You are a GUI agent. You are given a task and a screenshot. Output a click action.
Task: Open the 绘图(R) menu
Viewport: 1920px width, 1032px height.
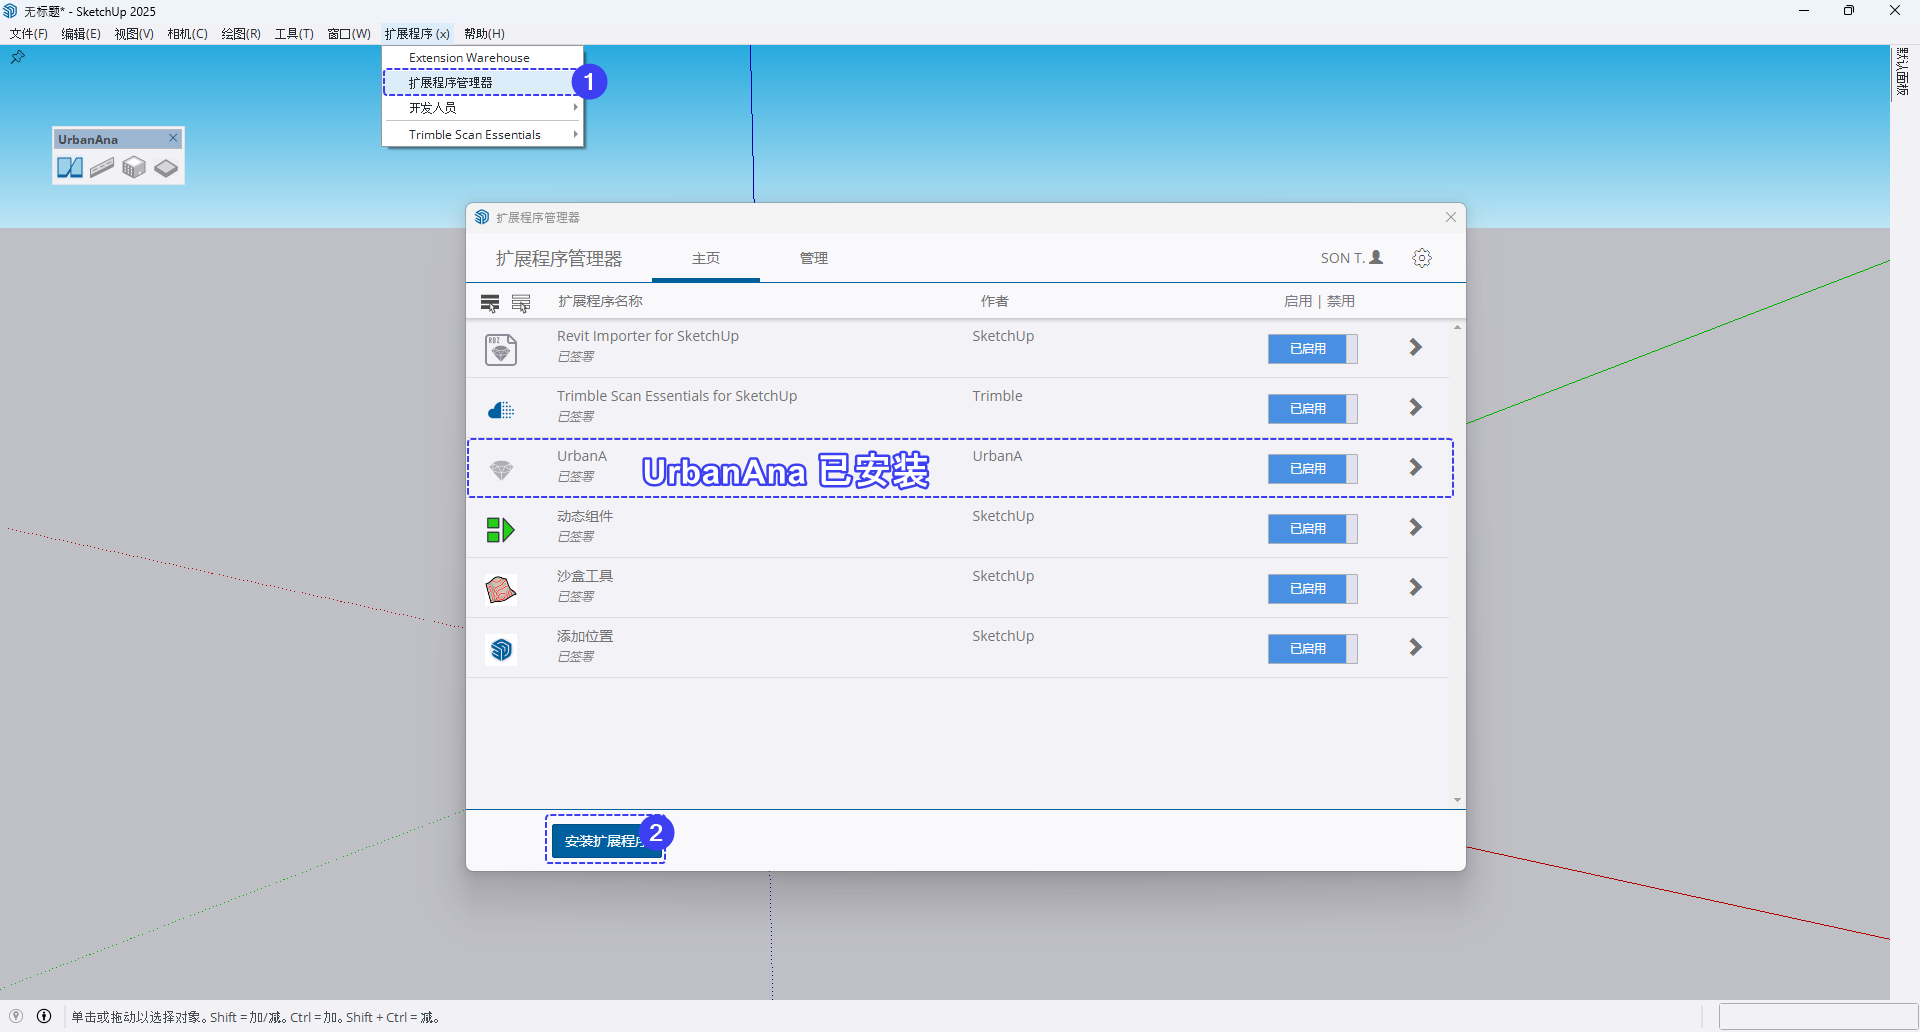coord(241,34)
